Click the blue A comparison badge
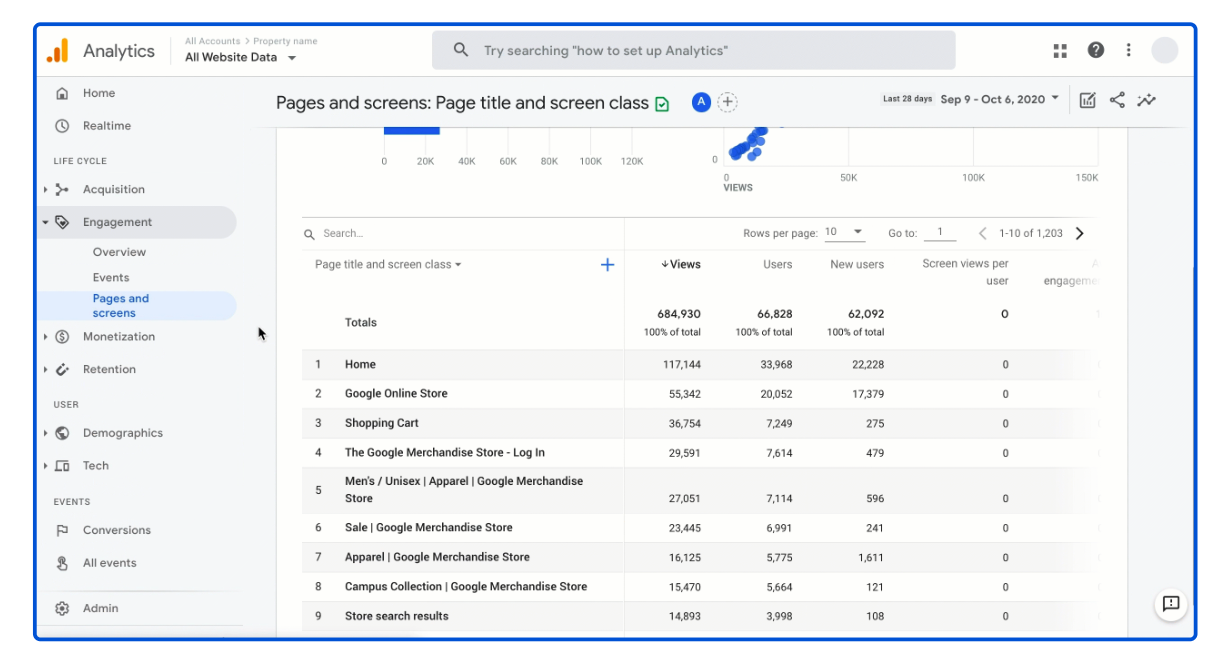This screenshot has height=657, width=1218. (701, 102)
